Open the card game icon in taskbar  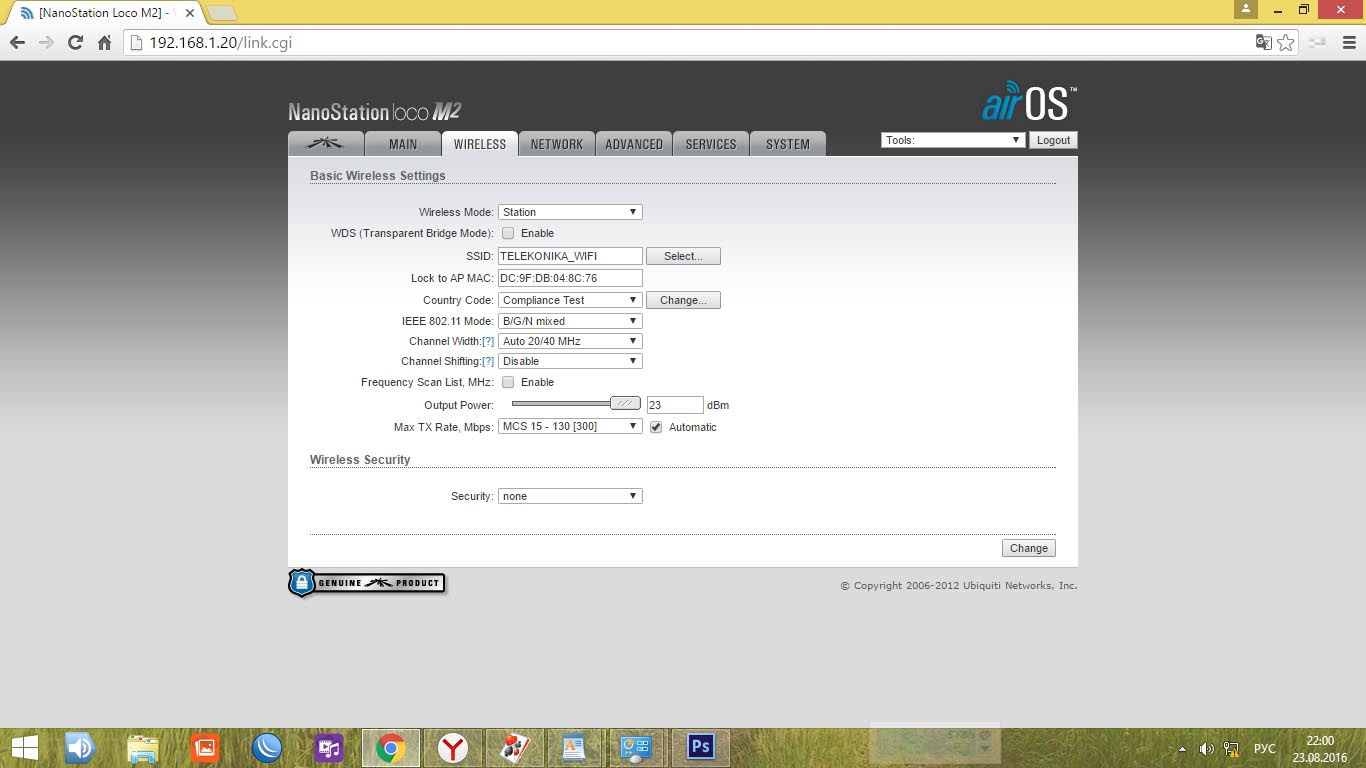point(515,747)
